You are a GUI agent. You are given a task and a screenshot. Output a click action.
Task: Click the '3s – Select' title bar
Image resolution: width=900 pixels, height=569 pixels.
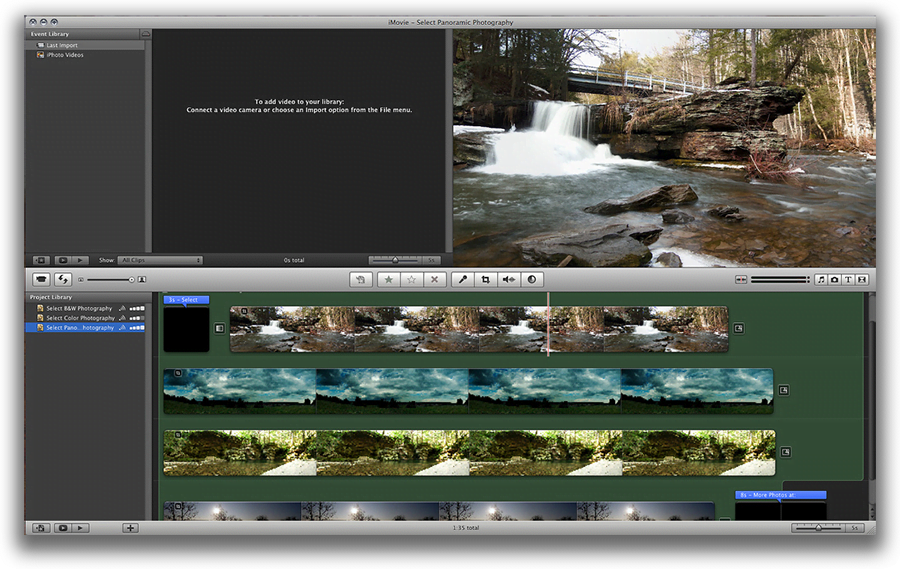click(x=186, y=300)
